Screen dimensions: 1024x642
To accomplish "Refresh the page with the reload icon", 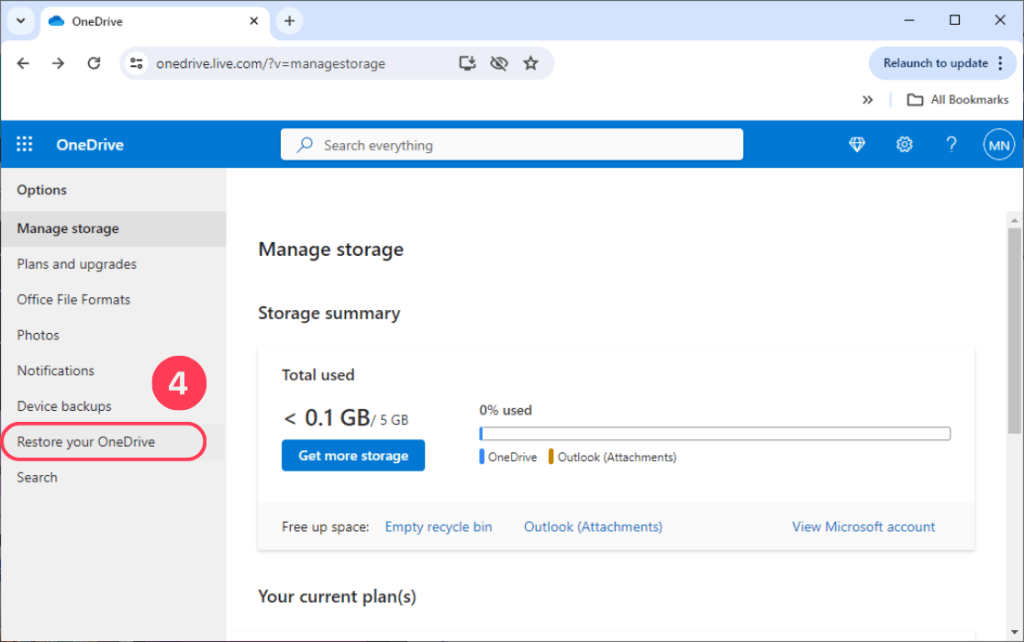I will (93, 62).
